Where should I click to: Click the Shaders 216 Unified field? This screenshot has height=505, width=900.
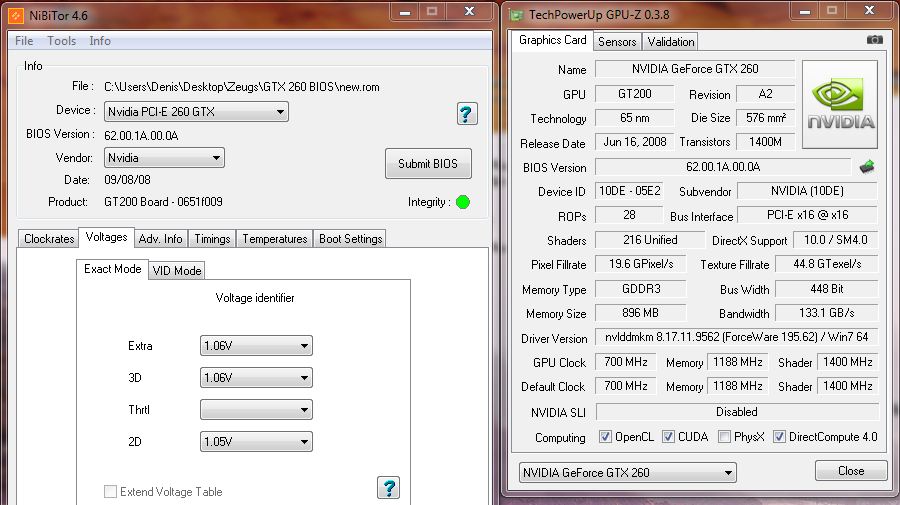[650, 240]
